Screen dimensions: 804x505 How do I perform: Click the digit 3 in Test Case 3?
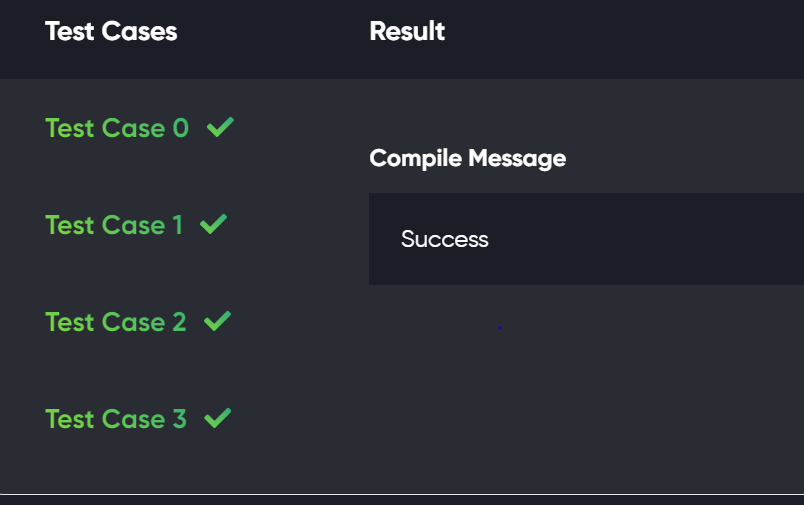(179, 419)
